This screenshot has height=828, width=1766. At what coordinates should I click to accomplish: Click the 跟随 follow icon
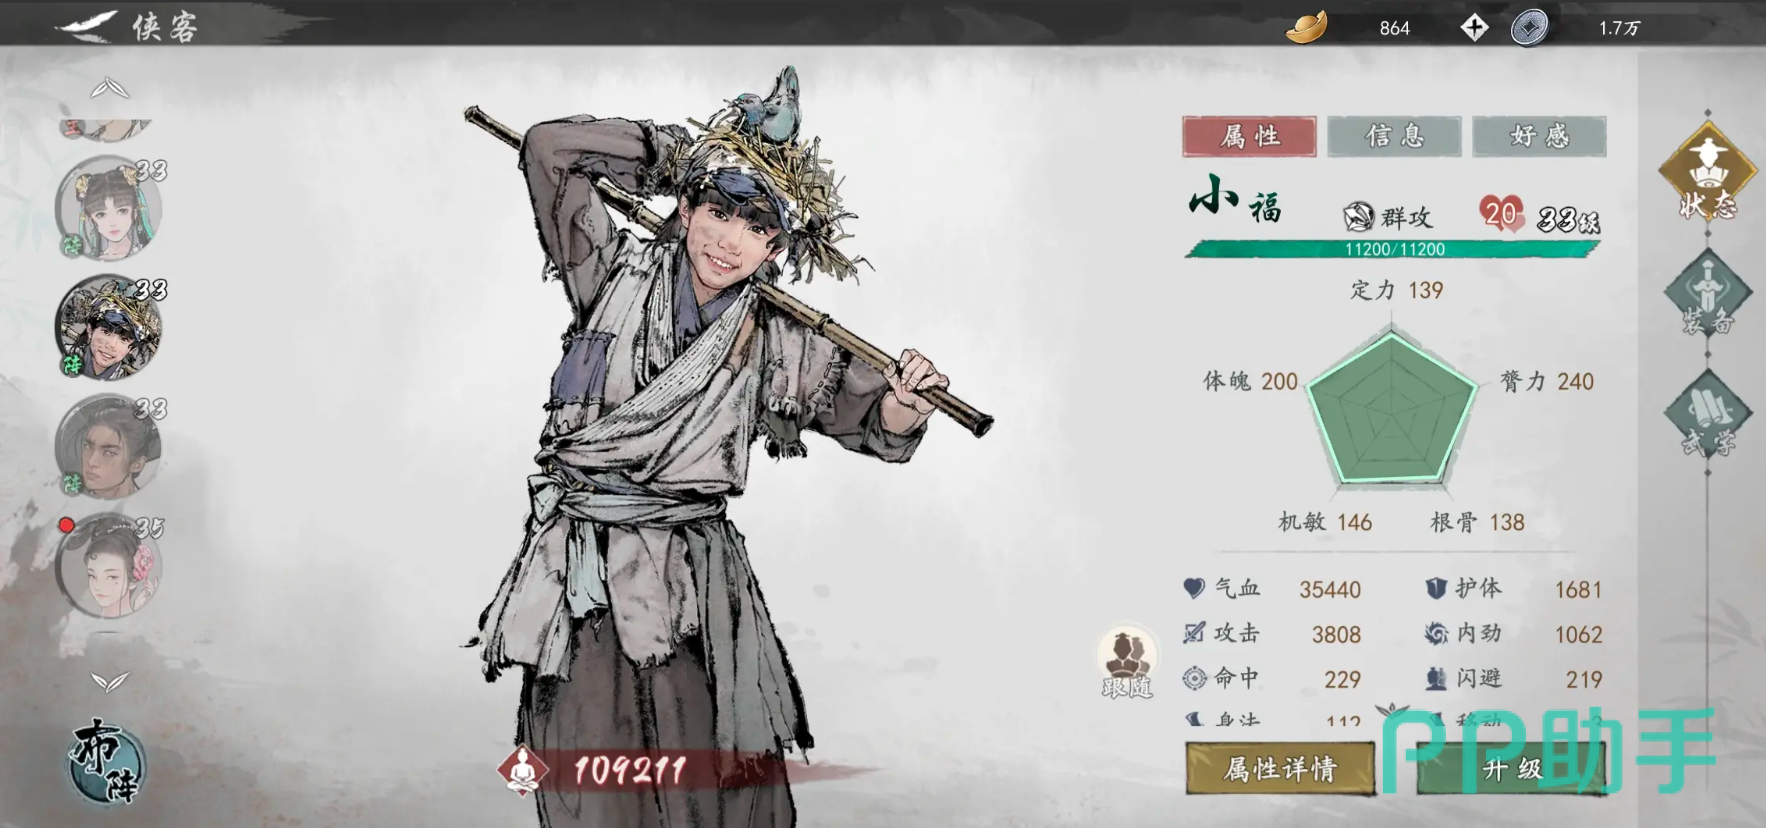pyautogui.click(x=1127, y=663)
